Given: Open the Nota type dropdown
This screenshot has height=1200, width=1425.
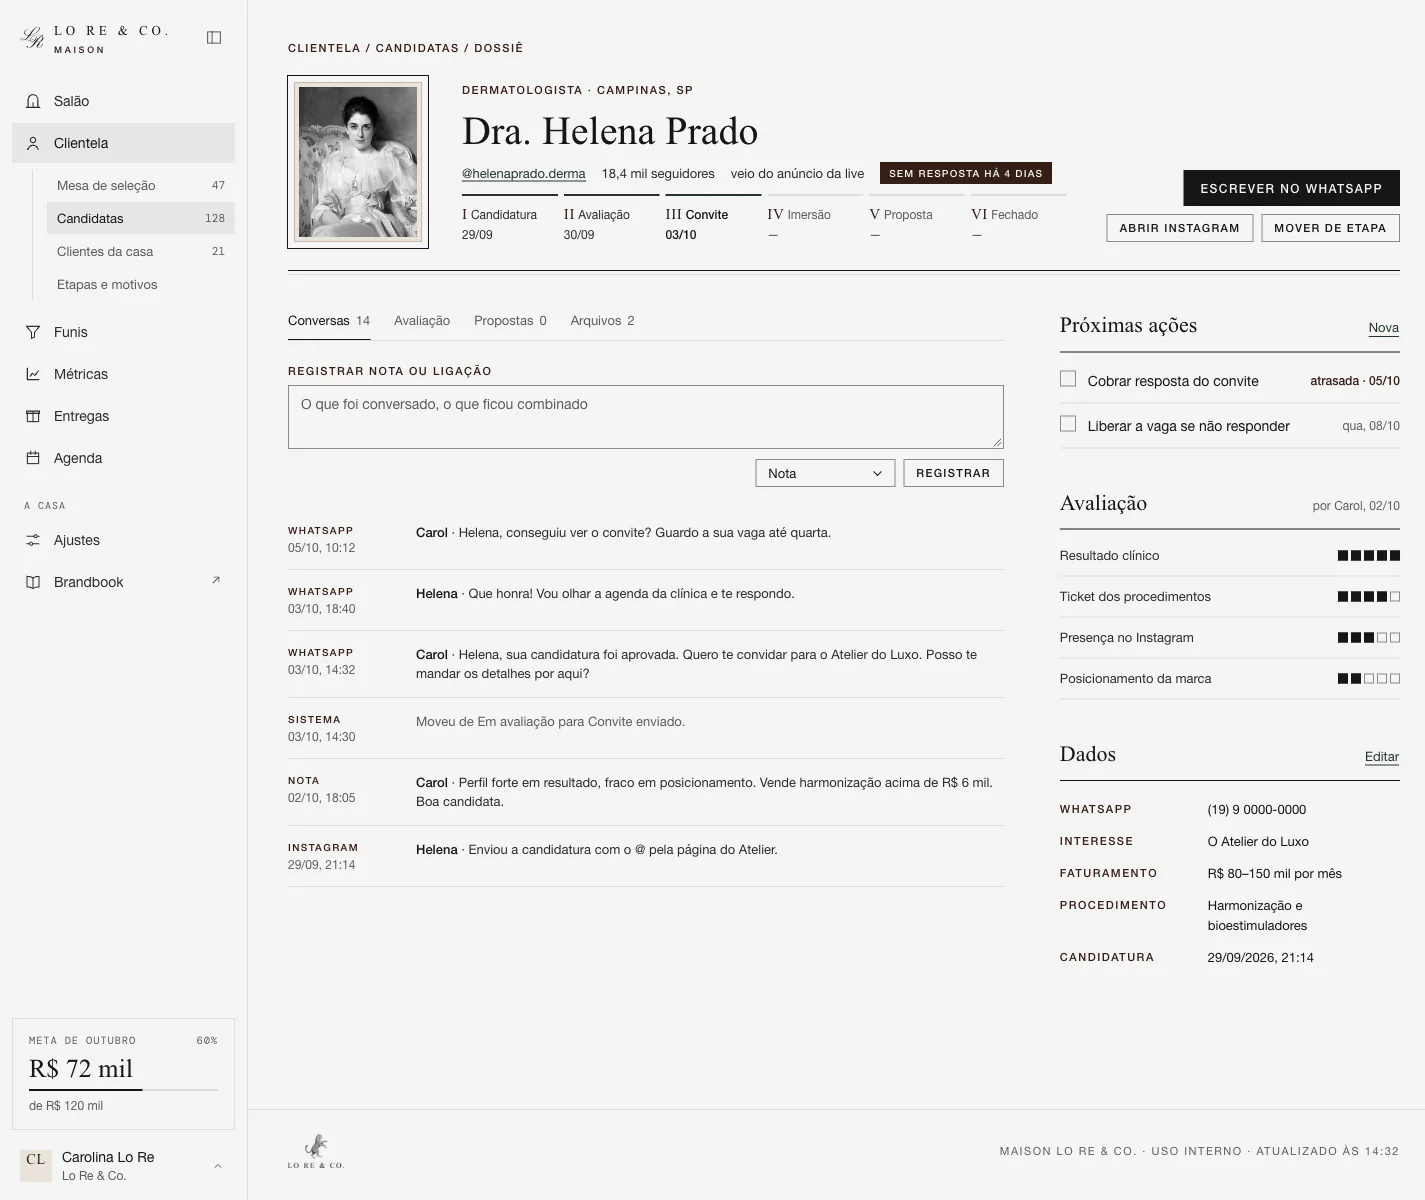Looking at the screenshot, I should point(825,473).
